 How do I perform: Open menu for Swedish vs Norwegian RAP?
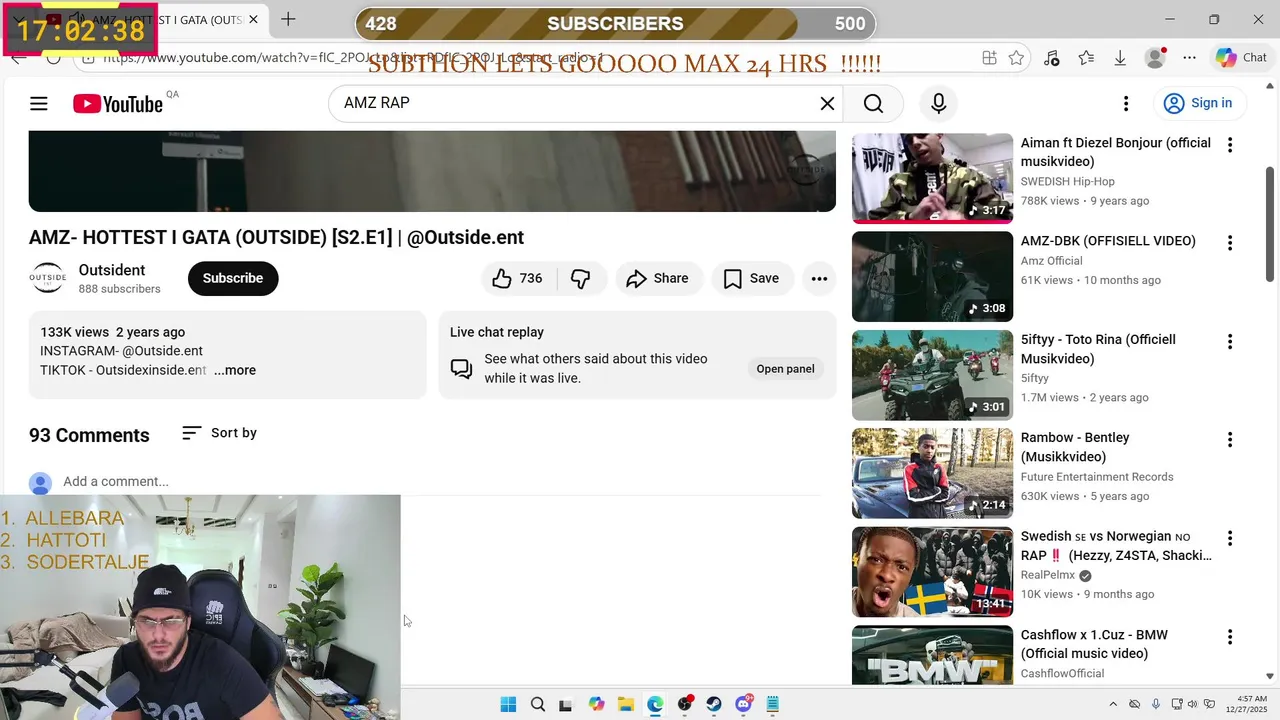[x=1230, y=538]
